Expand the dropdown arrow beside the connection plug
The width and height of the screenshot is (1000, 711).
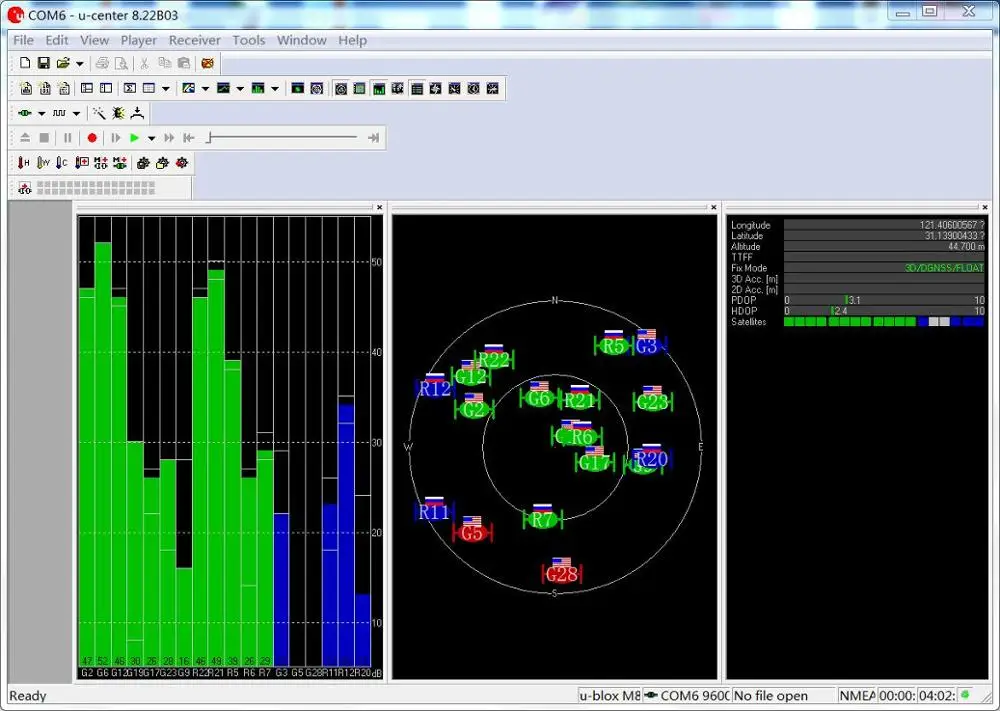[x=41, y=114]
